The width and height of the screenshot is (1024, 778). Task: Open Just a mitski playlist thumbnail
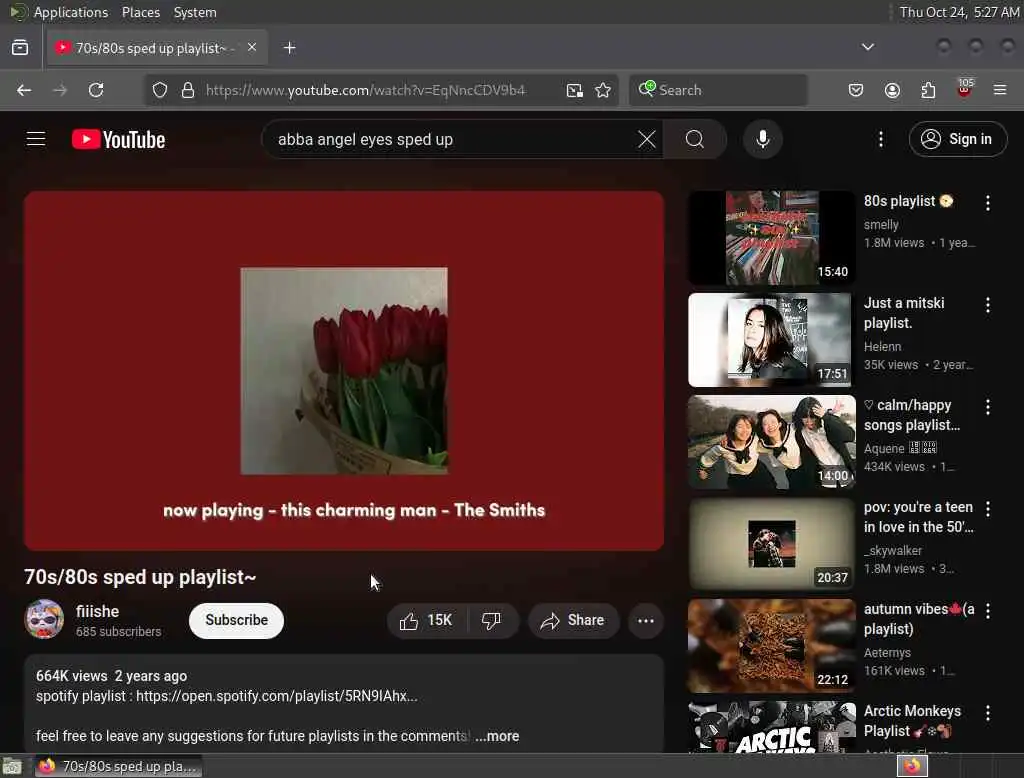[771, 340]
